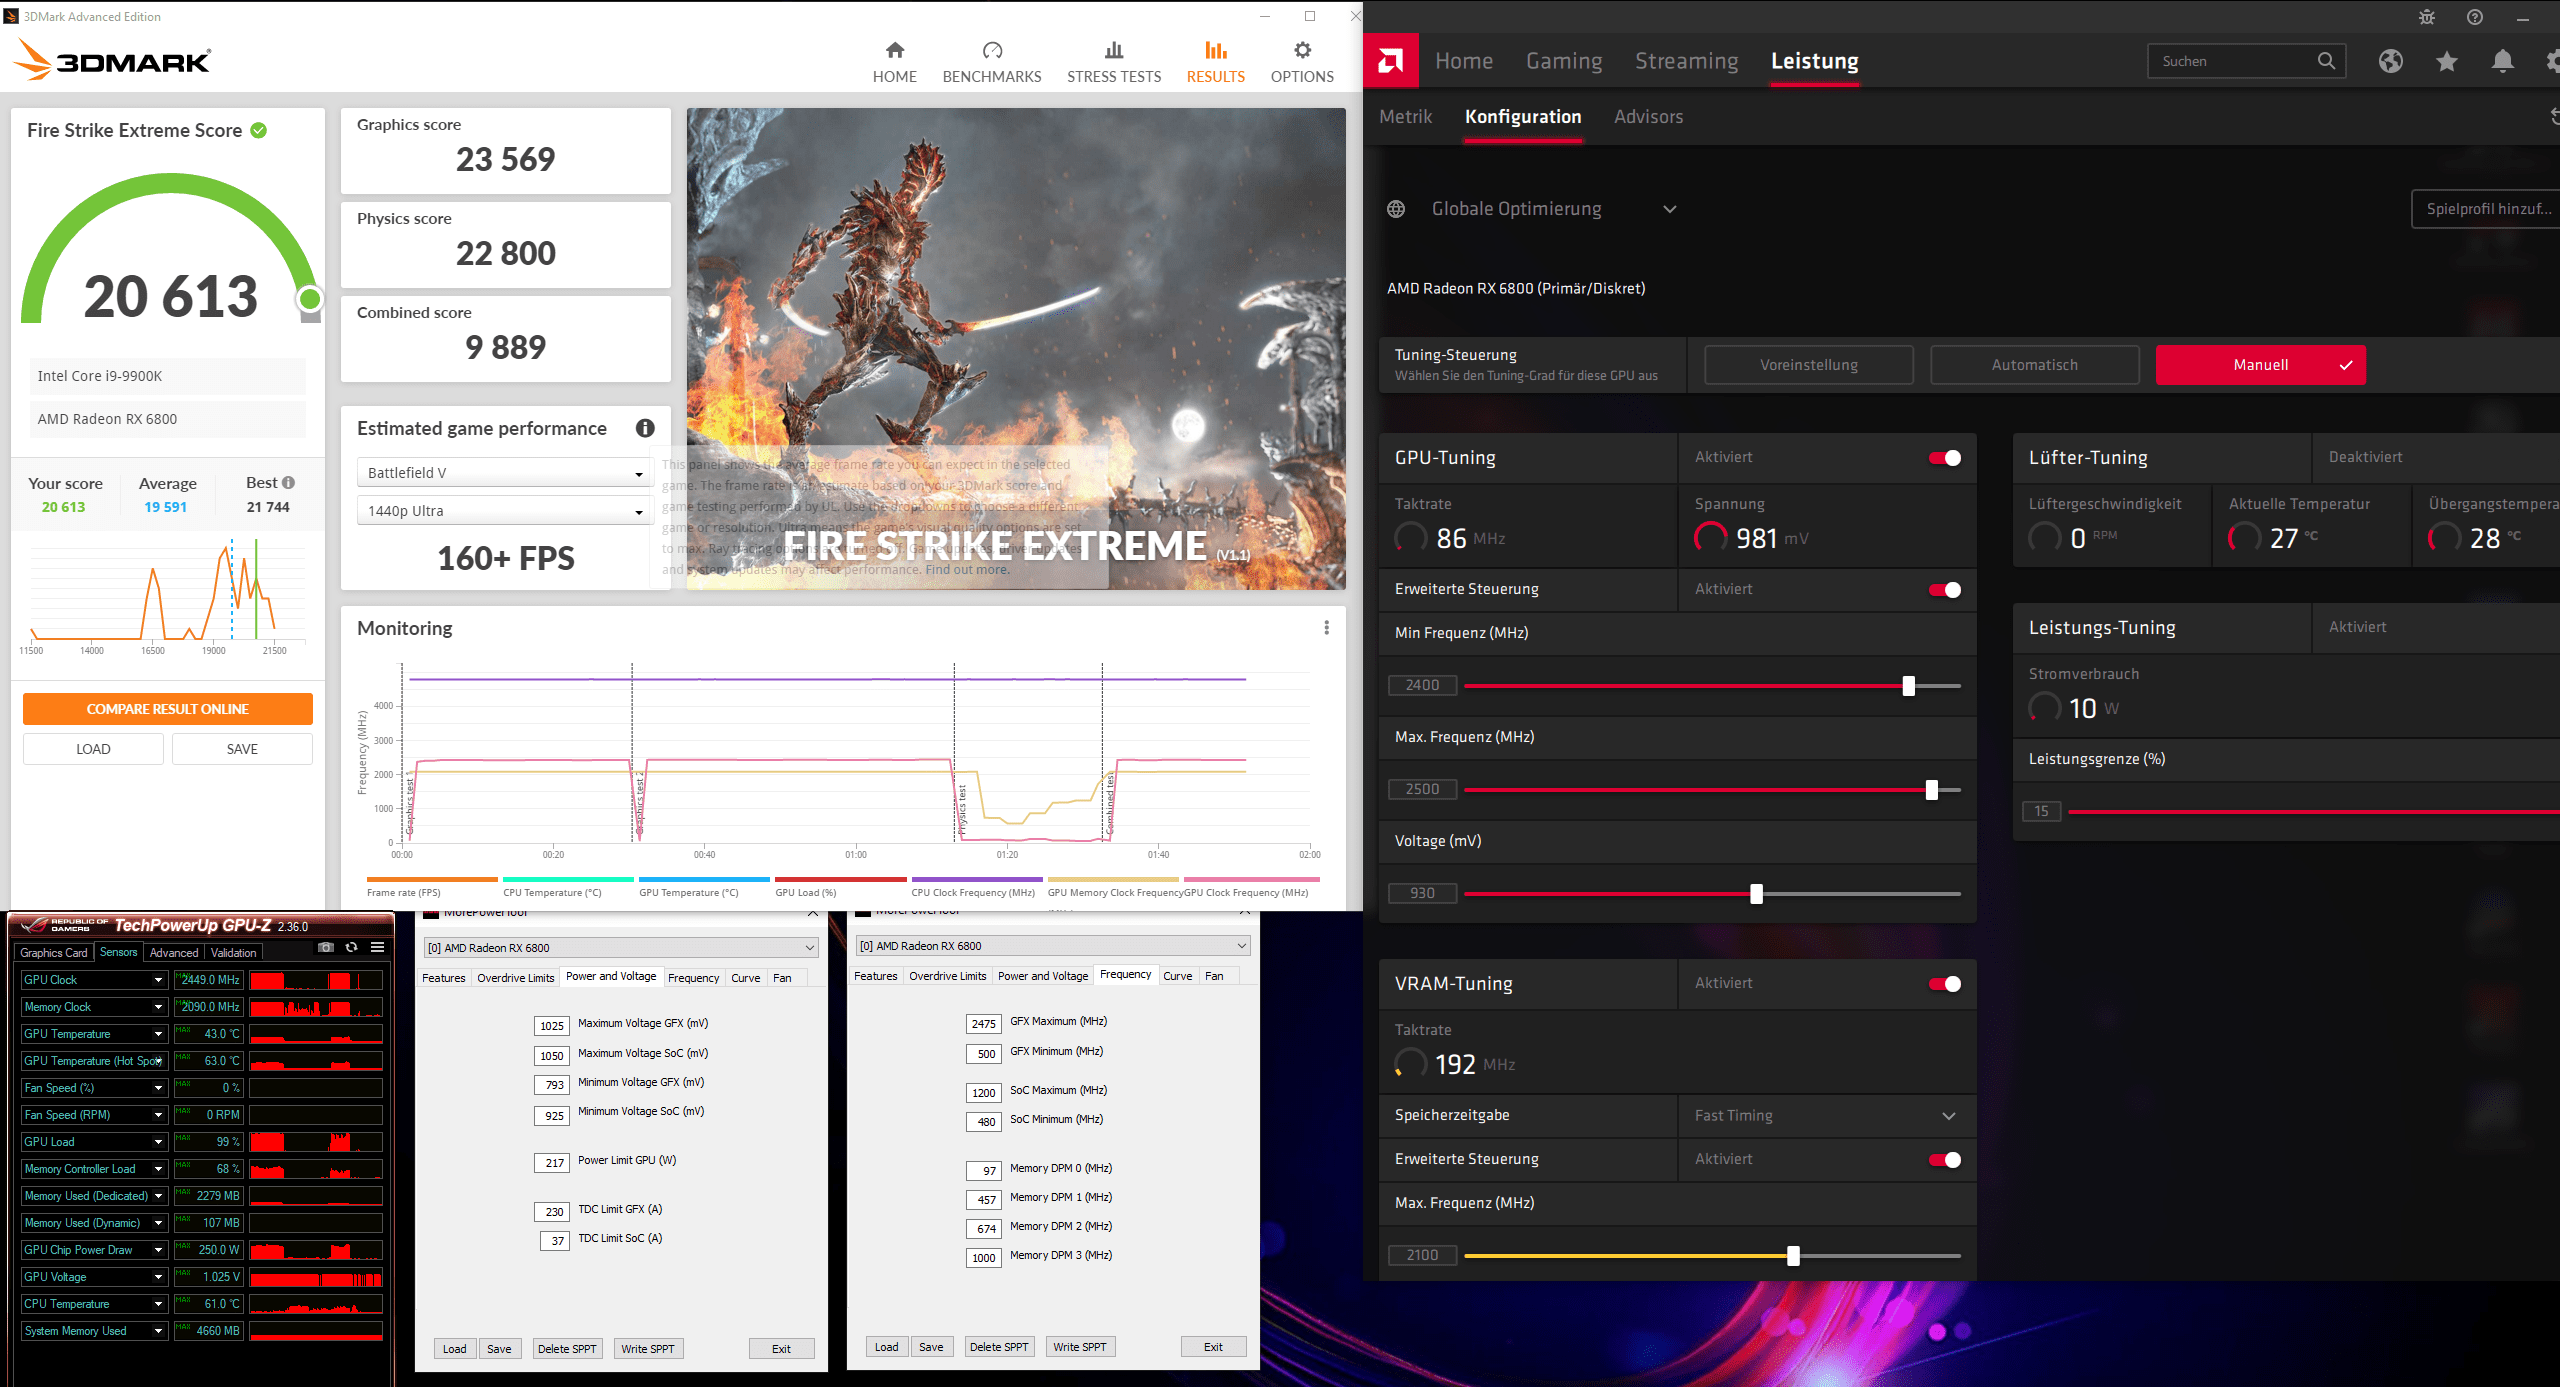Open the help question mark icon
The image size is (2560, 1387).
pos(2474,17)
